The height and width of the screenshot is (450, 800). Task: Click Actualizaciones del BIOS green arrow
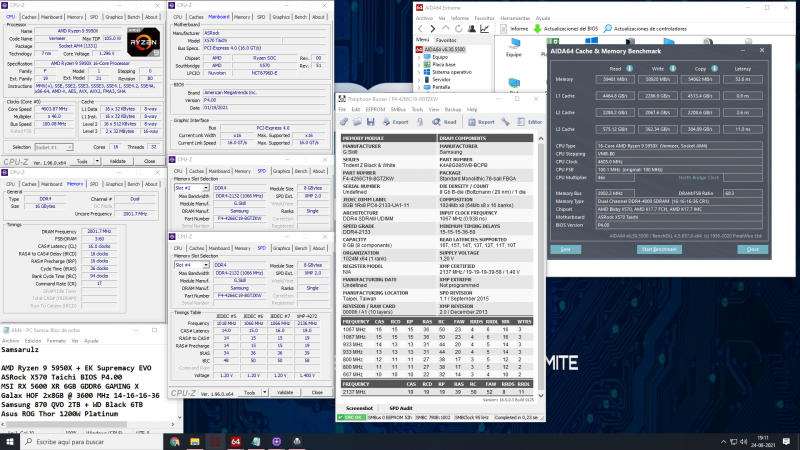tap(537, 29)
